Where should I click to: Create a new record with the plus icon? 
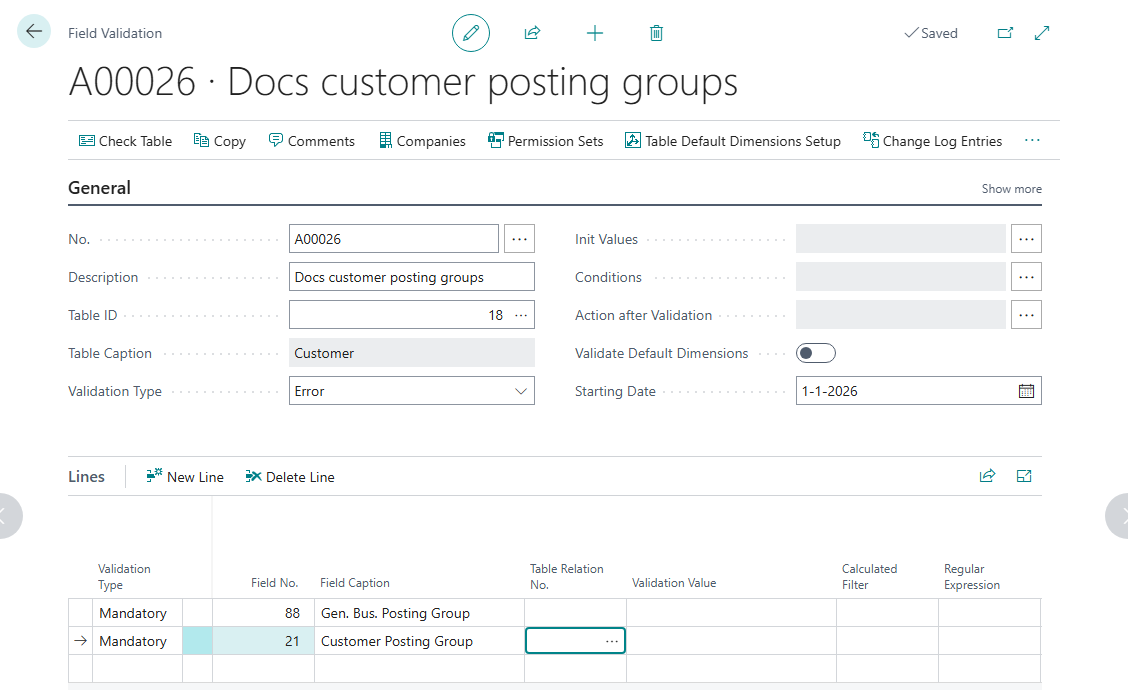pos(595,33)
